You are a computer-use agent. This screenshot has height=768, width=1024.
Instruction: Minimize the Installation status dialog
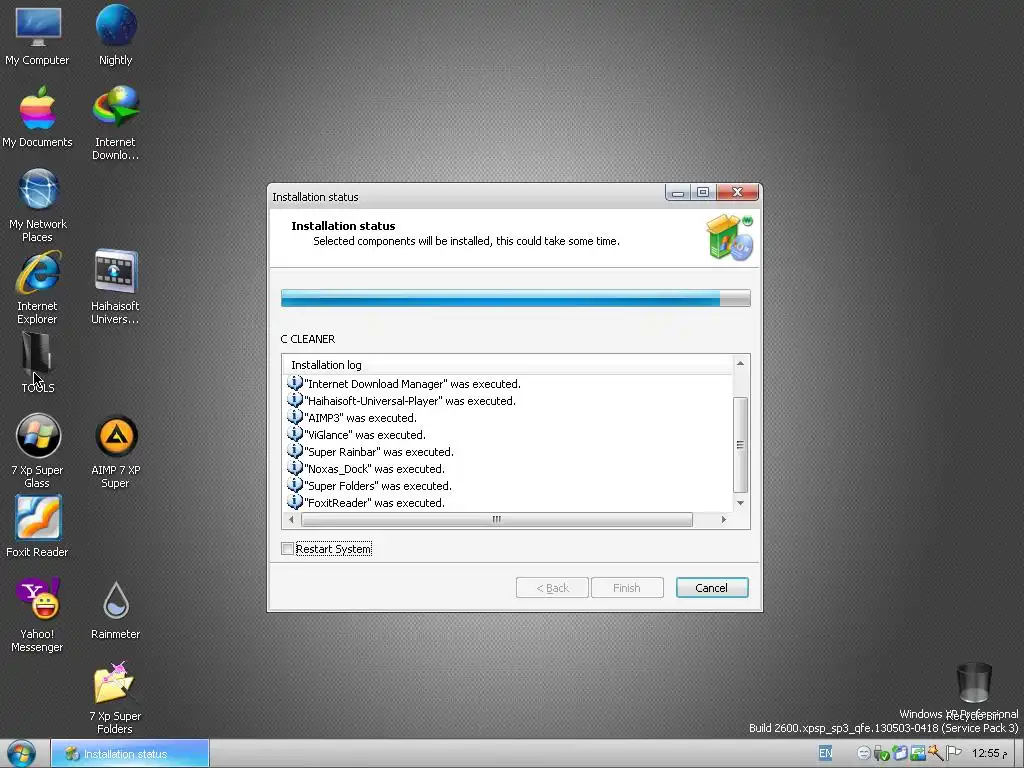click(x=678, y=193)
